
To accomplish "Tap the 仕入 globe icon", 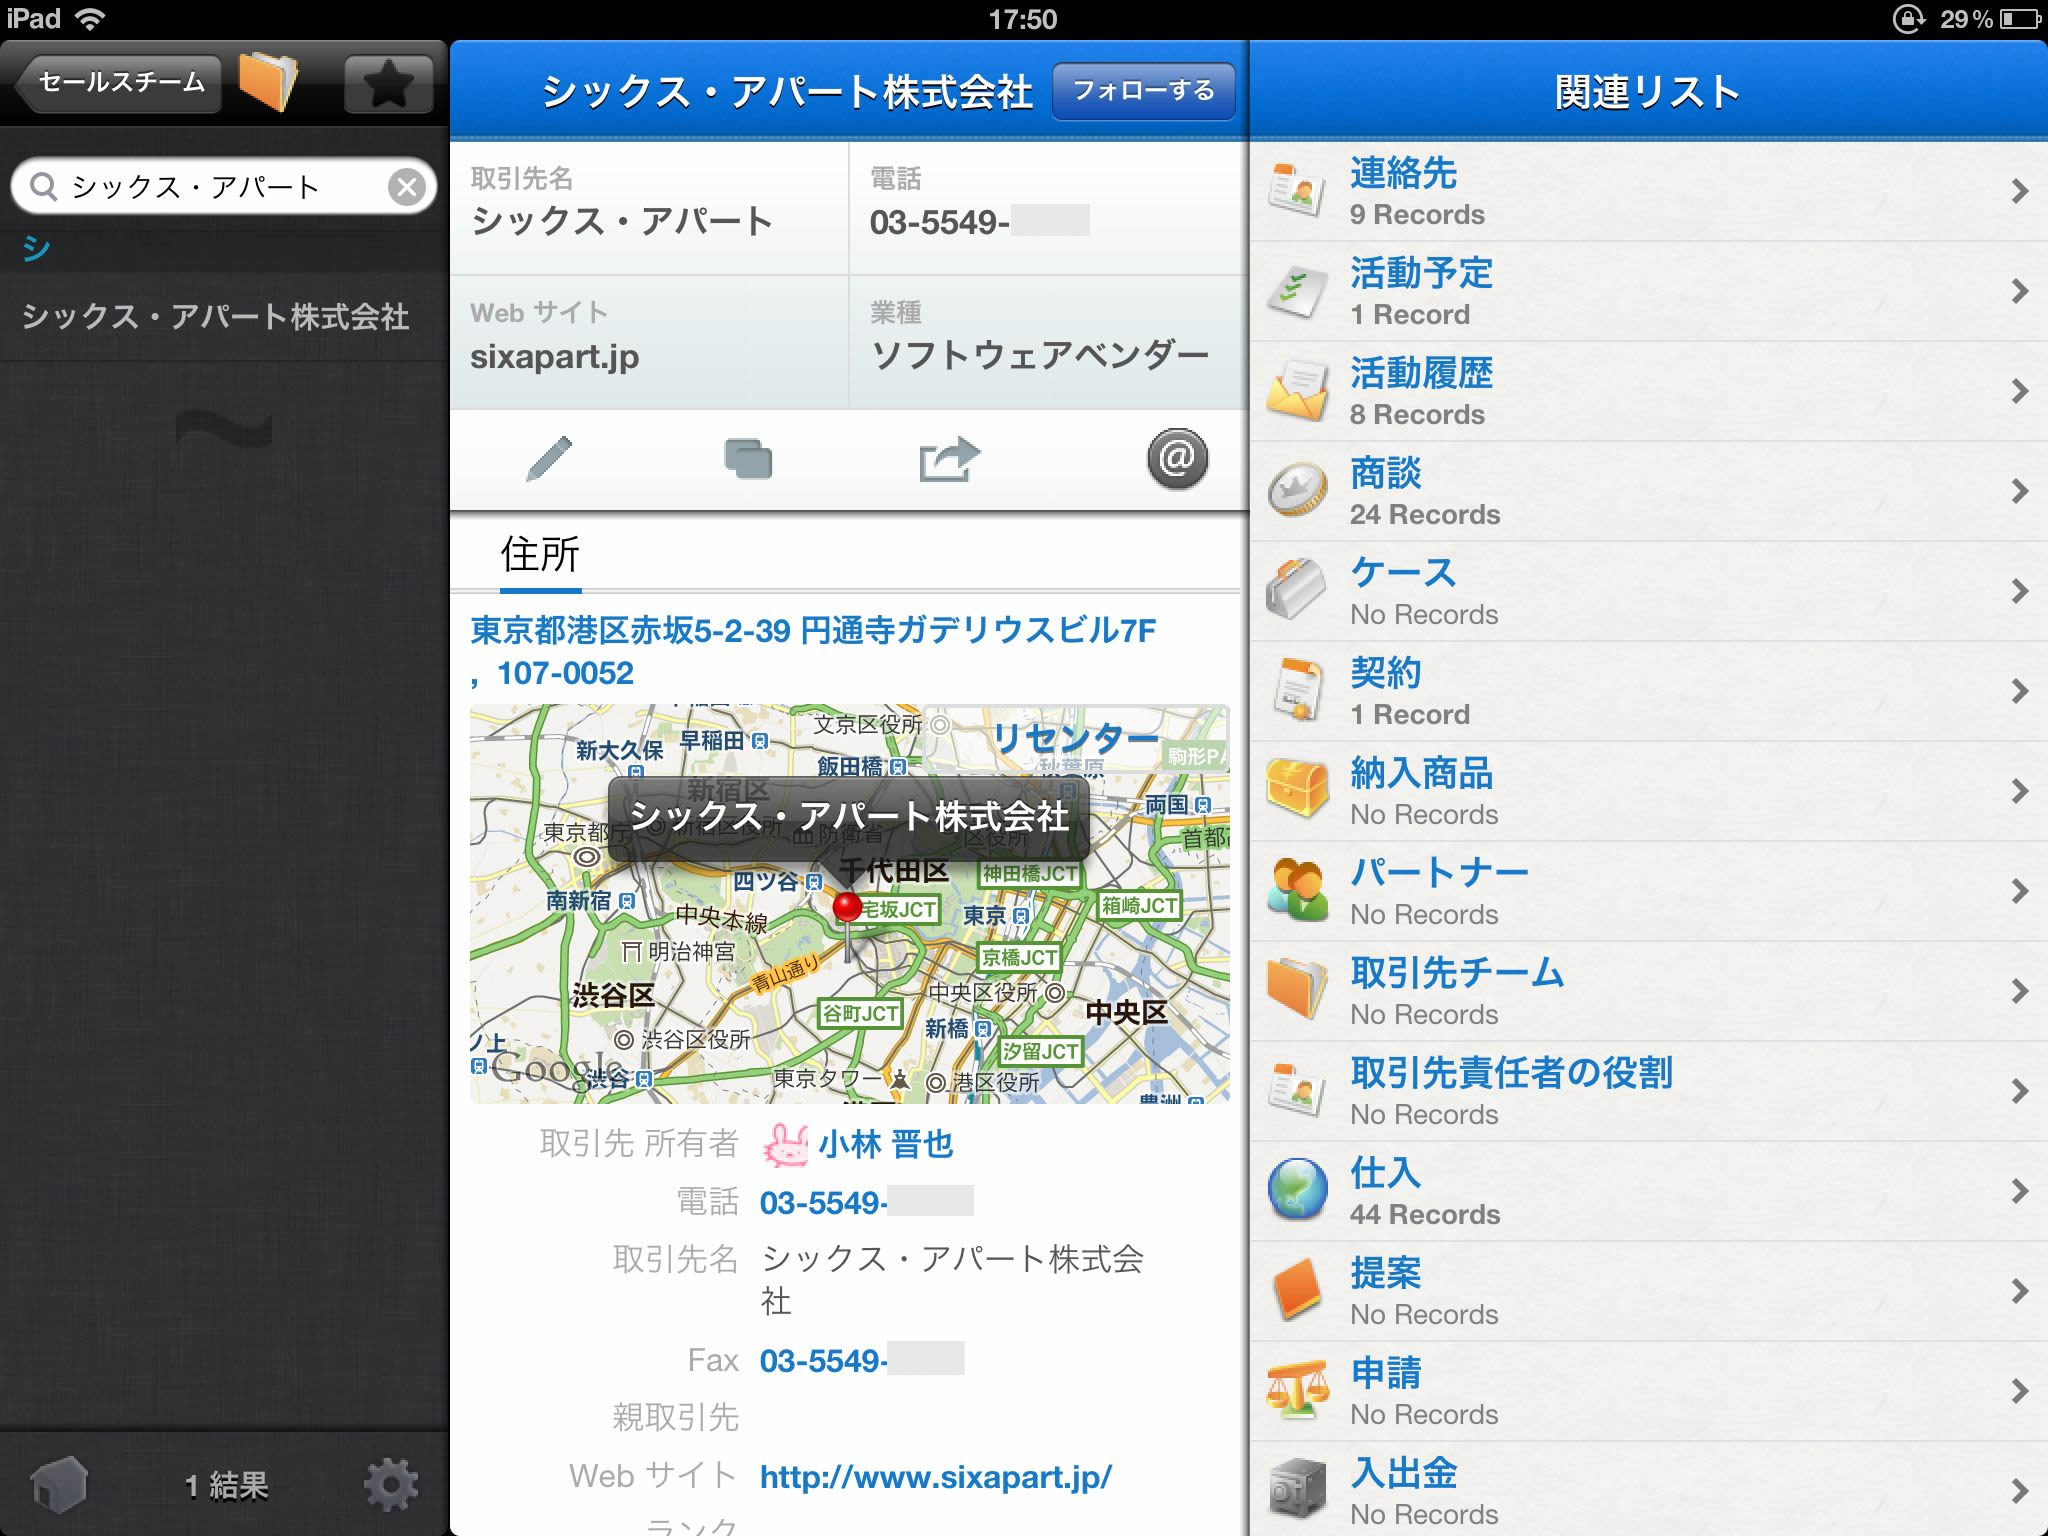I will point(1297,1190).
